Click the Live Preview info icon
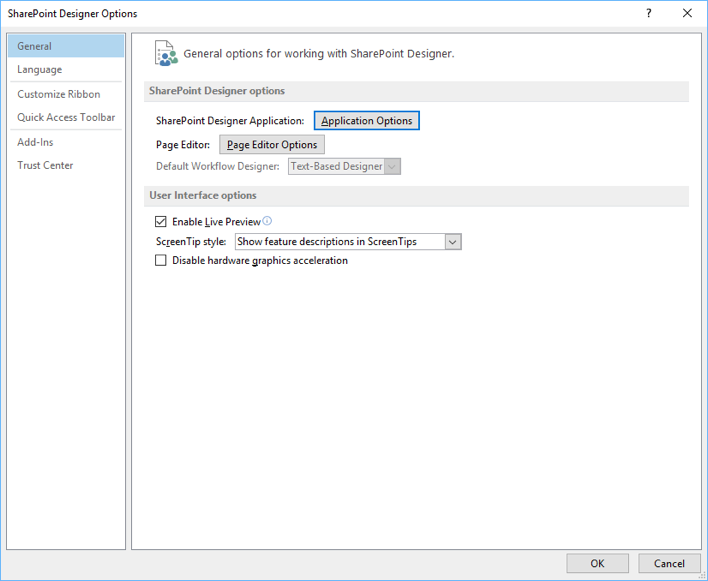This screenshot has width=708, height=581. click(267, 221)
